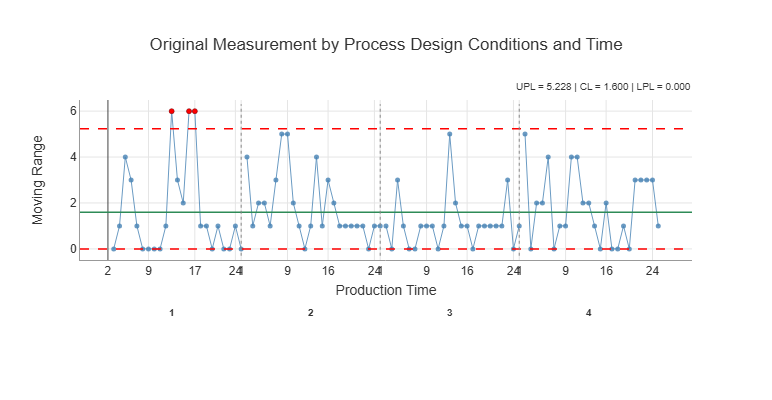Viewport: 772px width, 400px height.
Task: Click the x-axis tick label '2' under Production Time axis
Action: [x=108, y=270]
